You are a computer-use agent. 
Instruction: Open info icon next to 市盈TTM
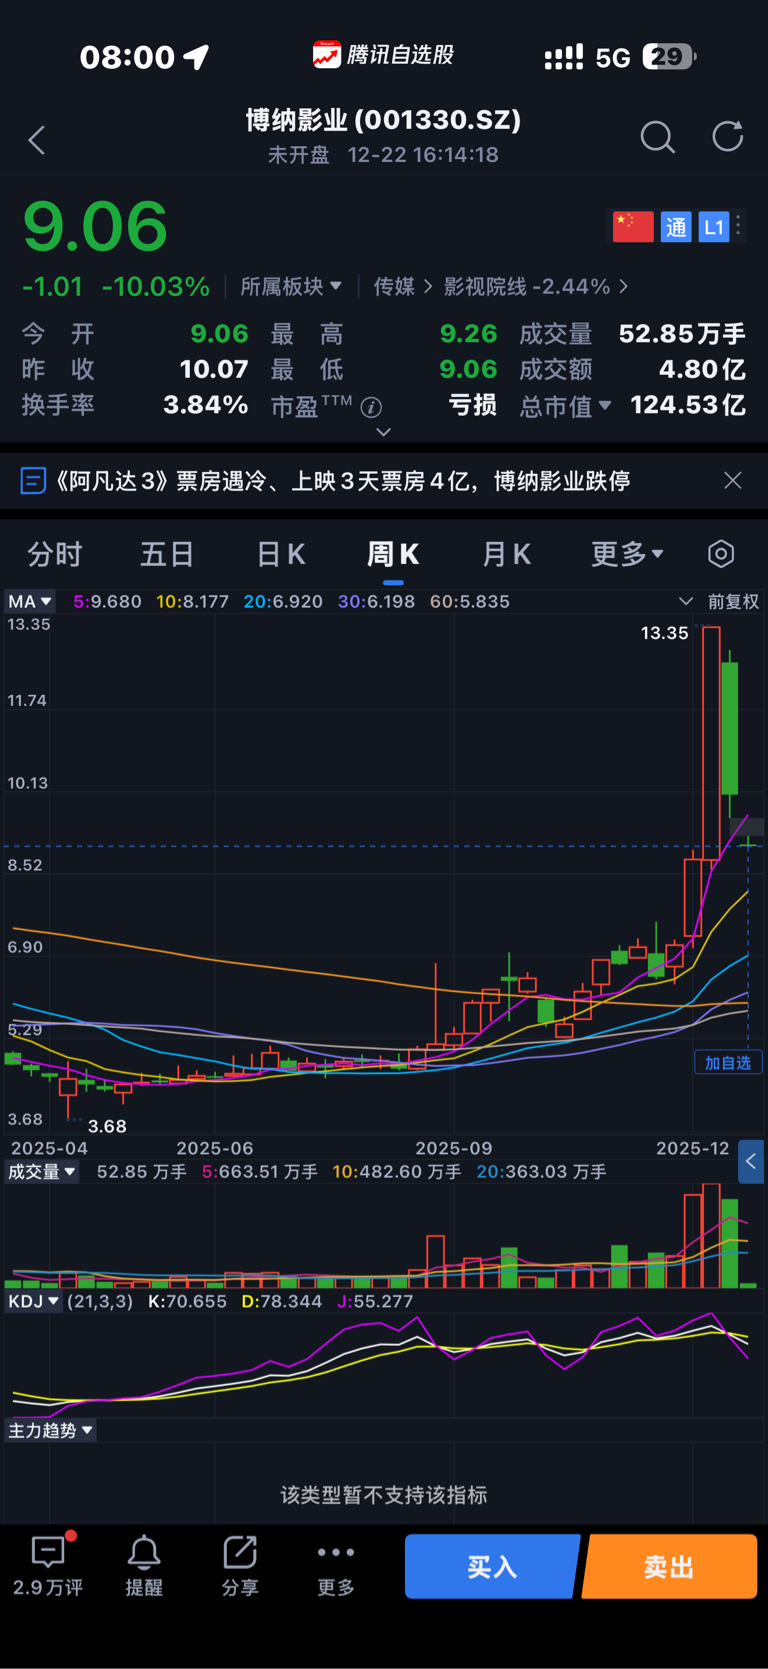coord(371,407)
